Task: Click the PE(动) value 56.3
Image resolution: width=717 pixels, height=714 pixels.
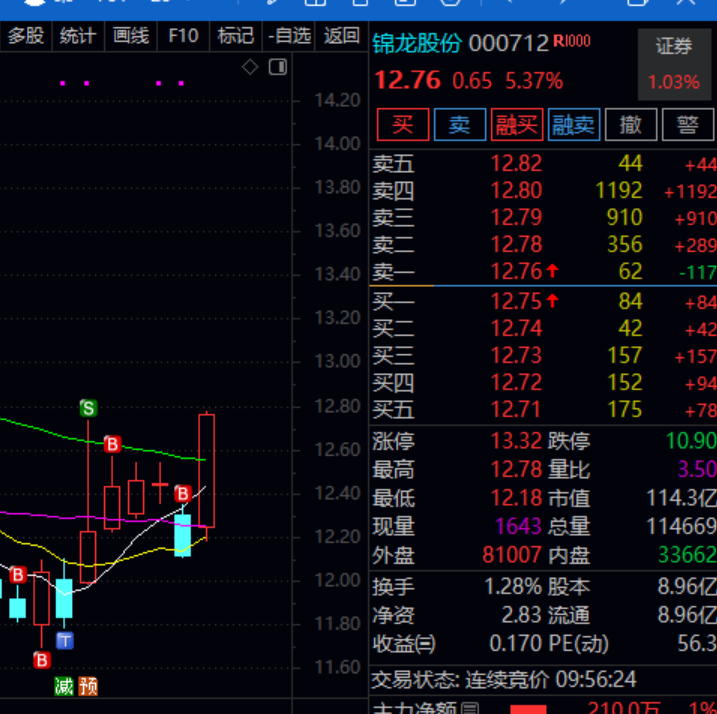Action: pos(697,644)
